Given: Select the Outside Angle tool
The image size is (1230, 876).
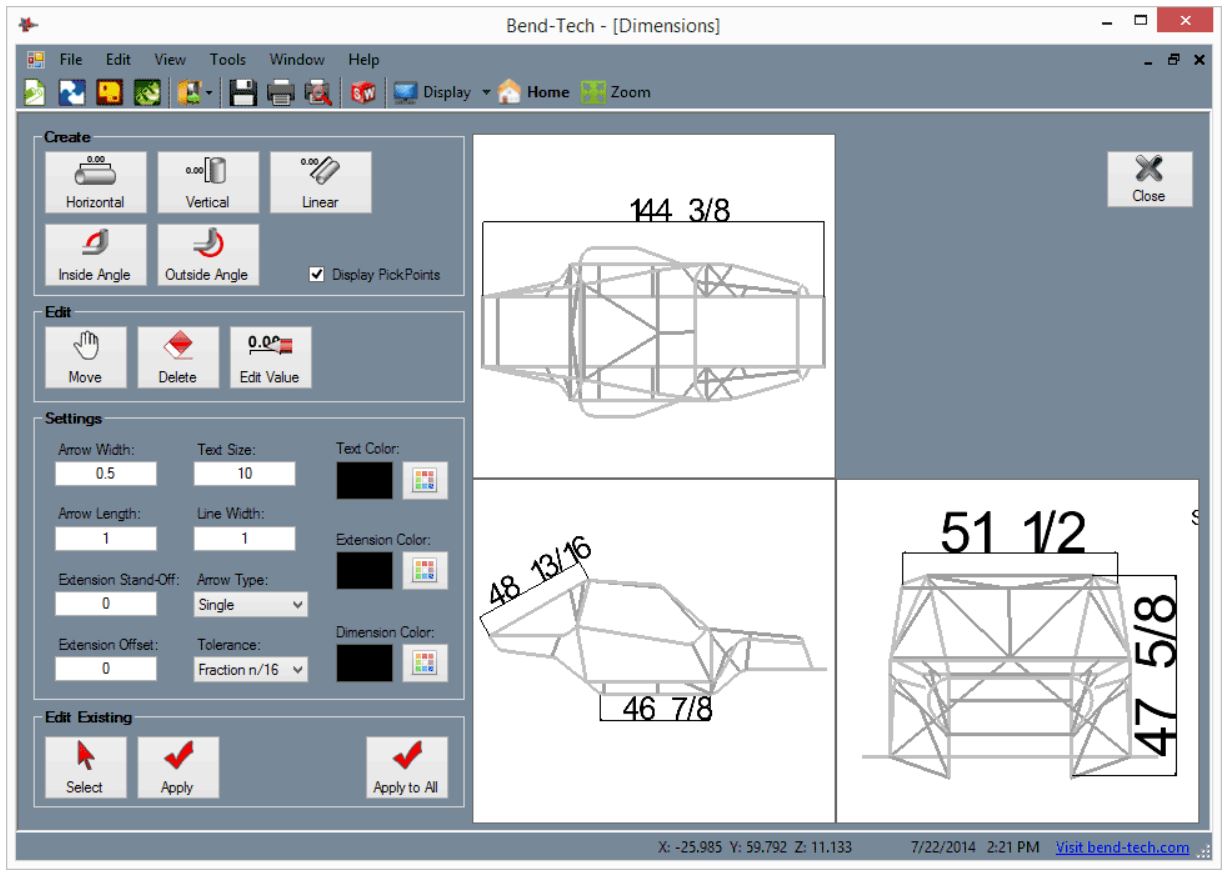Looking at the screenshot, I should [x=207, y=255].
